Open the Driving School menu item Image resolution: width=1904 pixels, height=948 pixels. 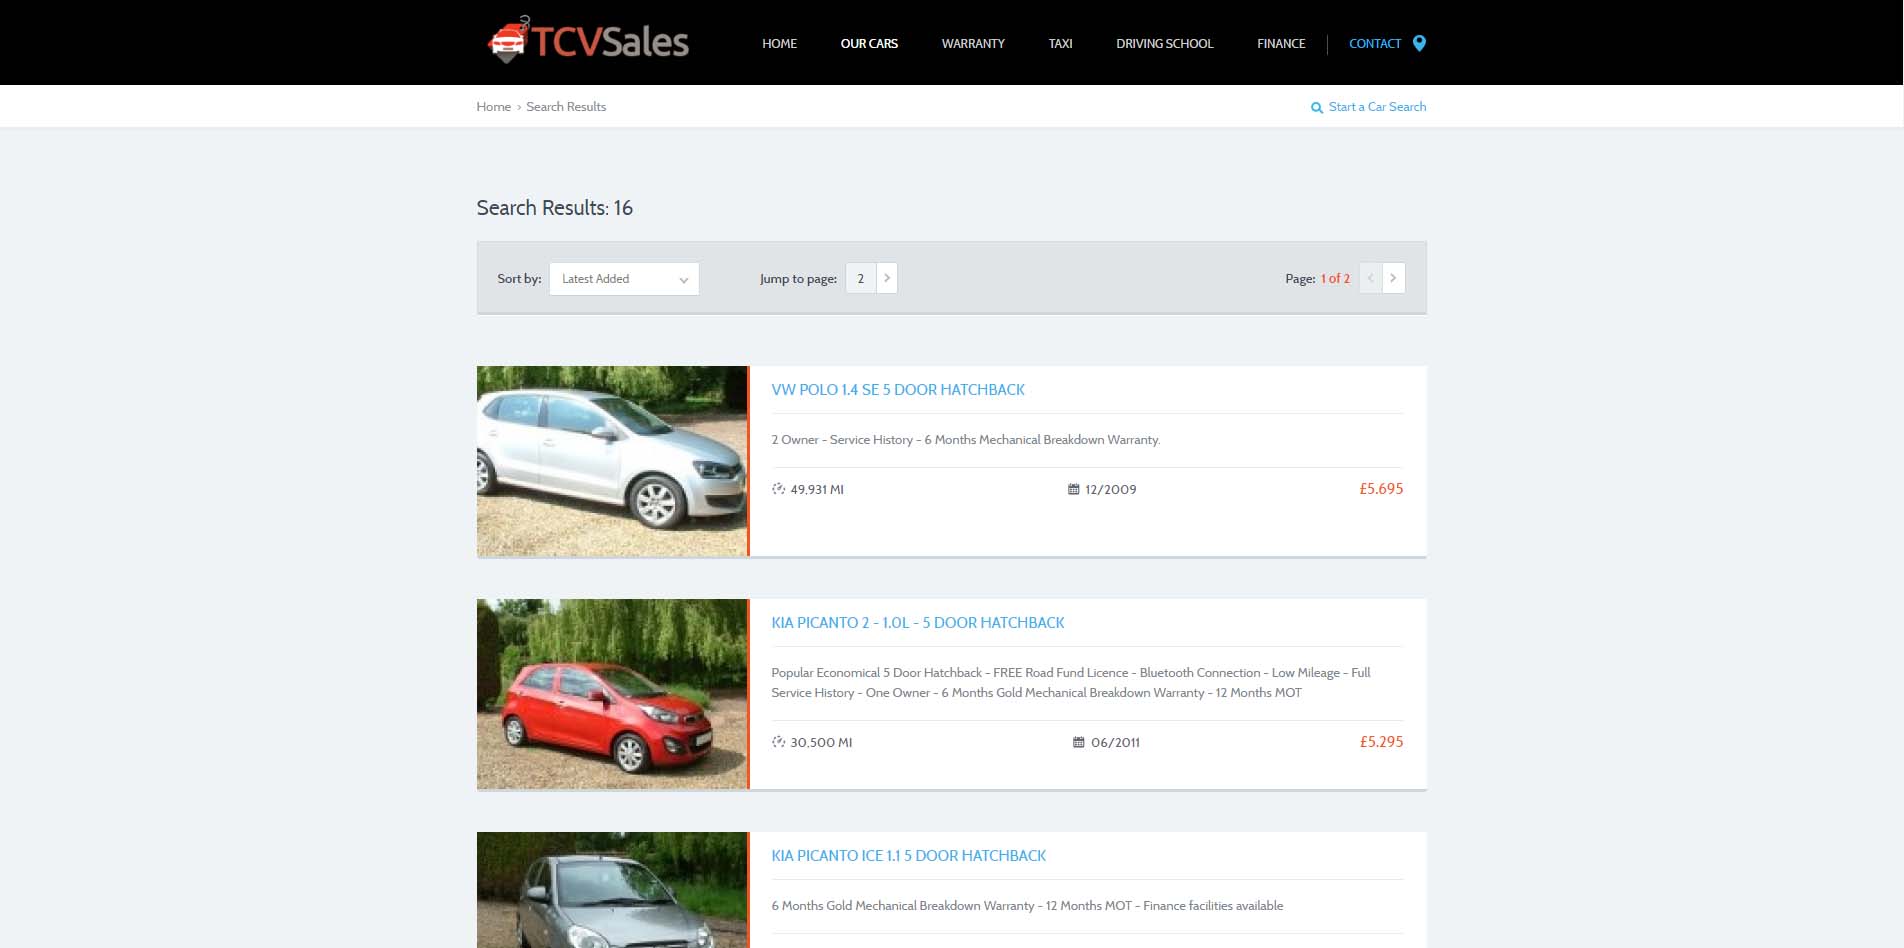coord(1164,44)
